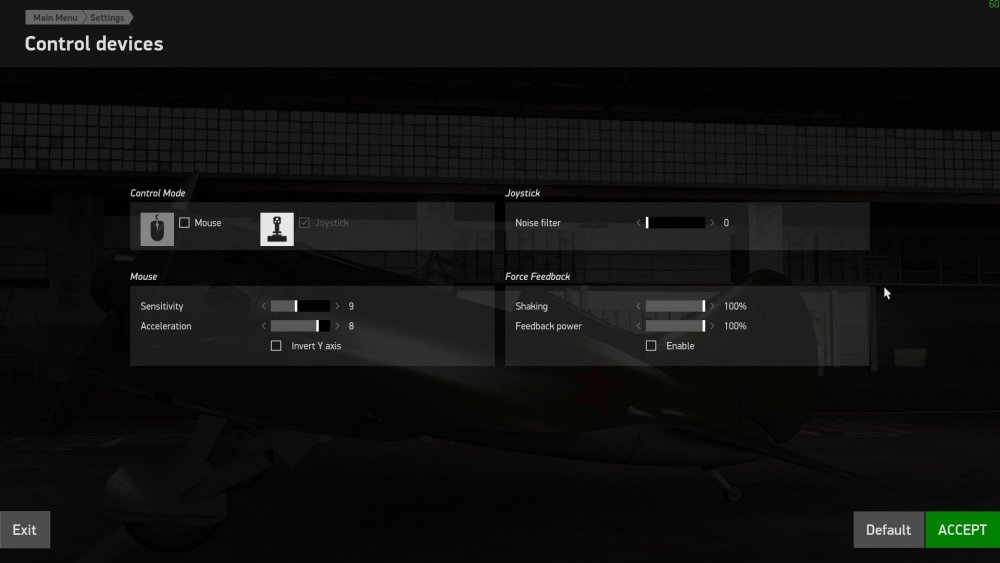Increase Acceleration with right arrow
Screen dimensions: 1000x563
[x=337, y=326]
